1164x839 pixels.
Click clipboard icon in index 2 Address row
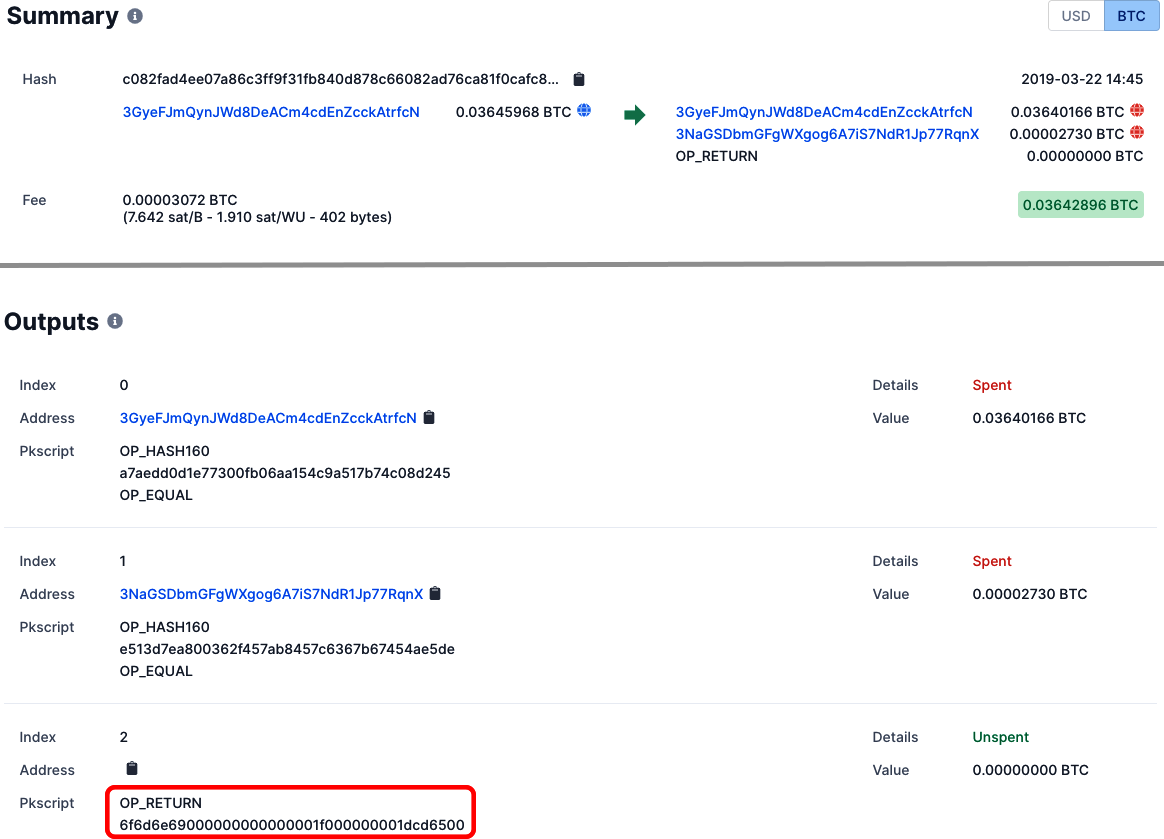click(131, 769)
